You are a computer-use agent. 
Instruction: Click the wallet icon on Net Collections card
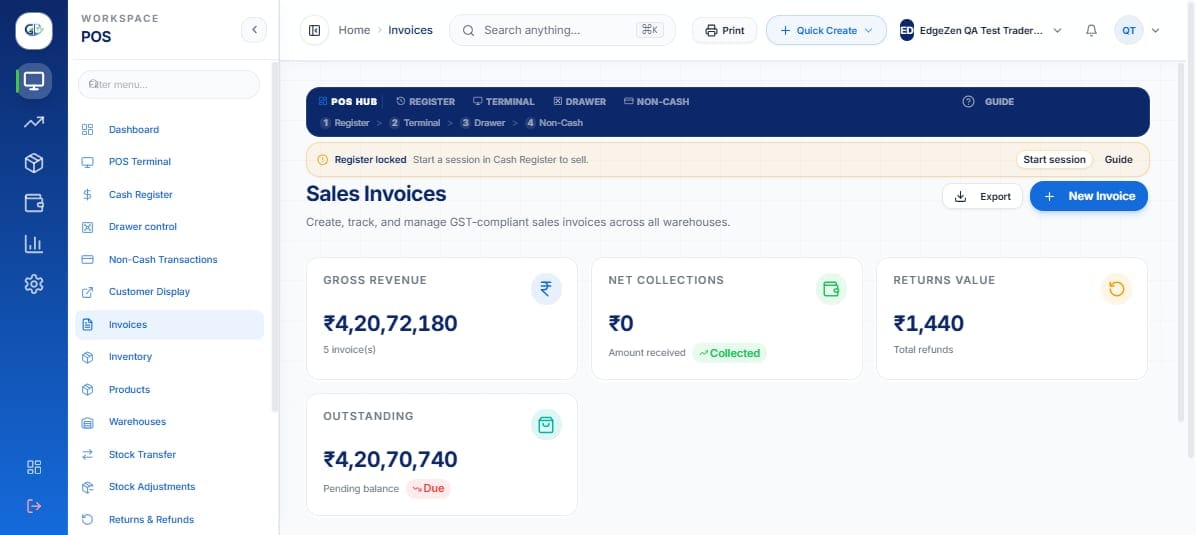point(831,289)
